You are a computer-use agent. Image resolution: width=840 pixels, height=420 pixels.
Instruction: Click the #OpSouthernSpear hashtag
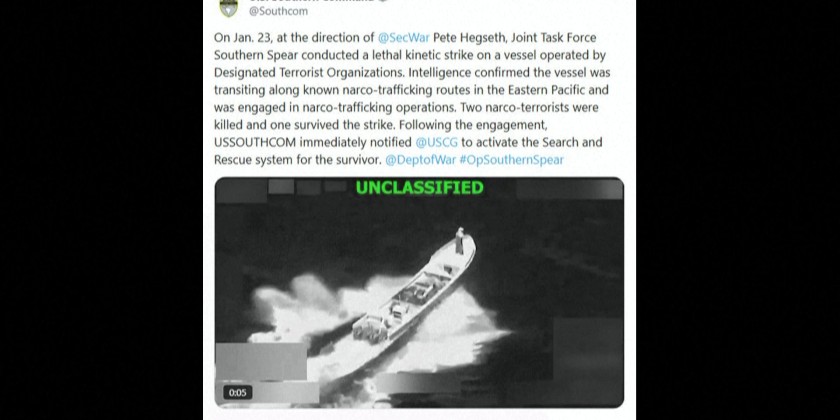click(512, 160)
